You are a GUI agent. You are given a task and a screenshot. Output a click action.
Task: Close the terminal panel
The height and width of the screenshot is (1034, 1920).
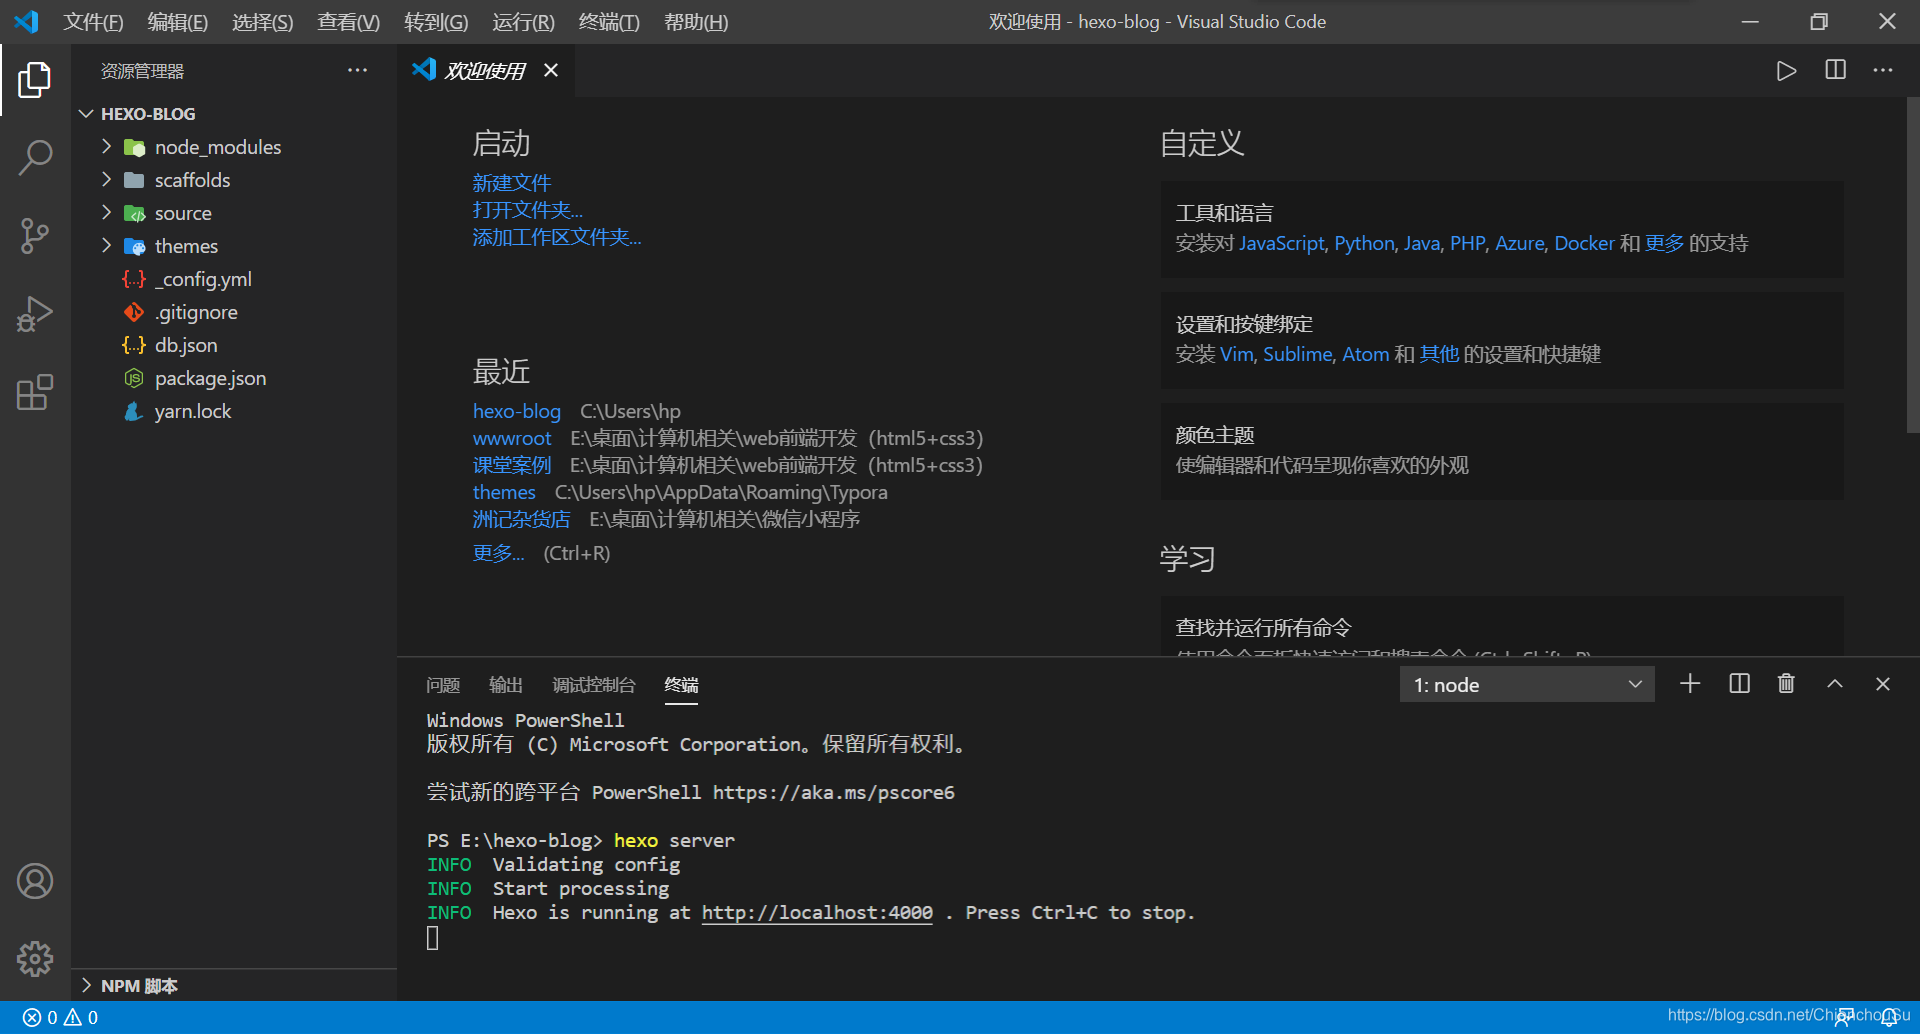(1883, 684)
